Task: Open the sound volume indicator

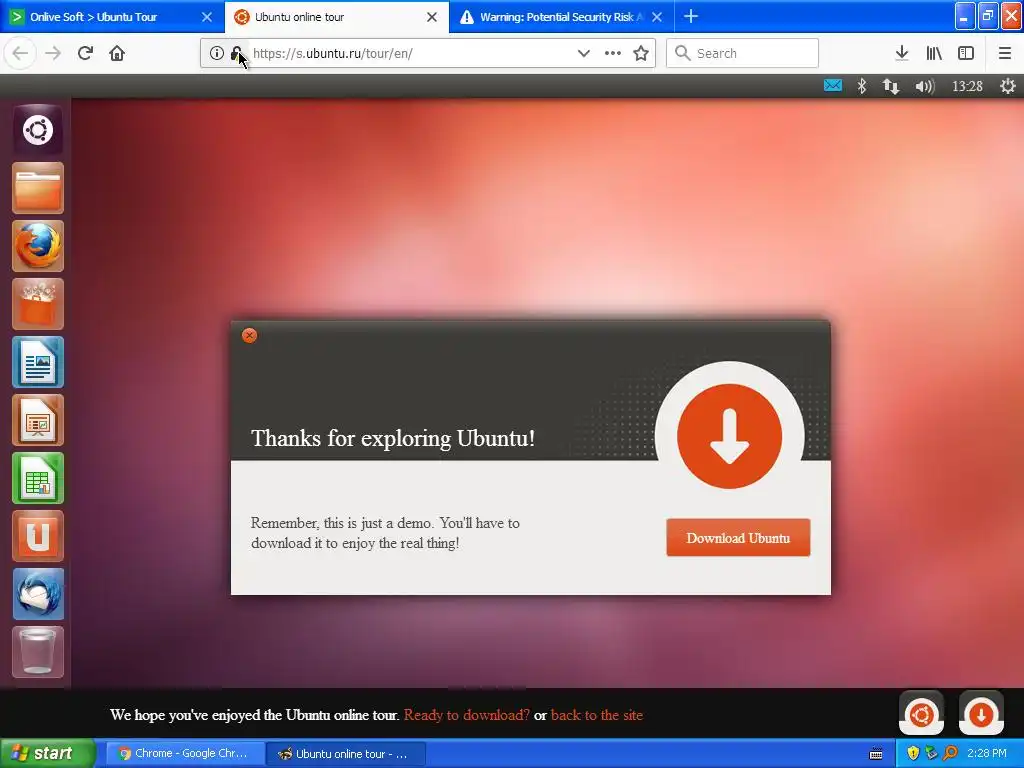Action: pyautogui.click(x=925, y=86)
